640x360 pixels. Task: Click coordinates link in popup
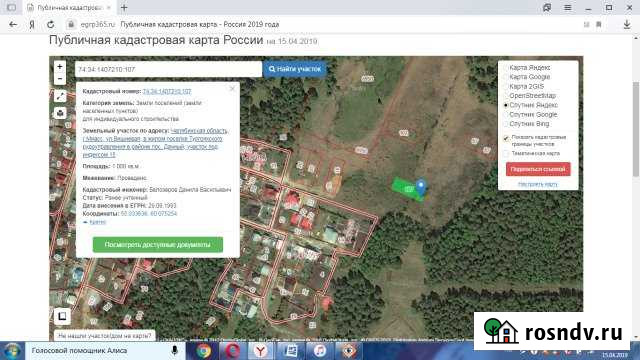pos(149,213)
